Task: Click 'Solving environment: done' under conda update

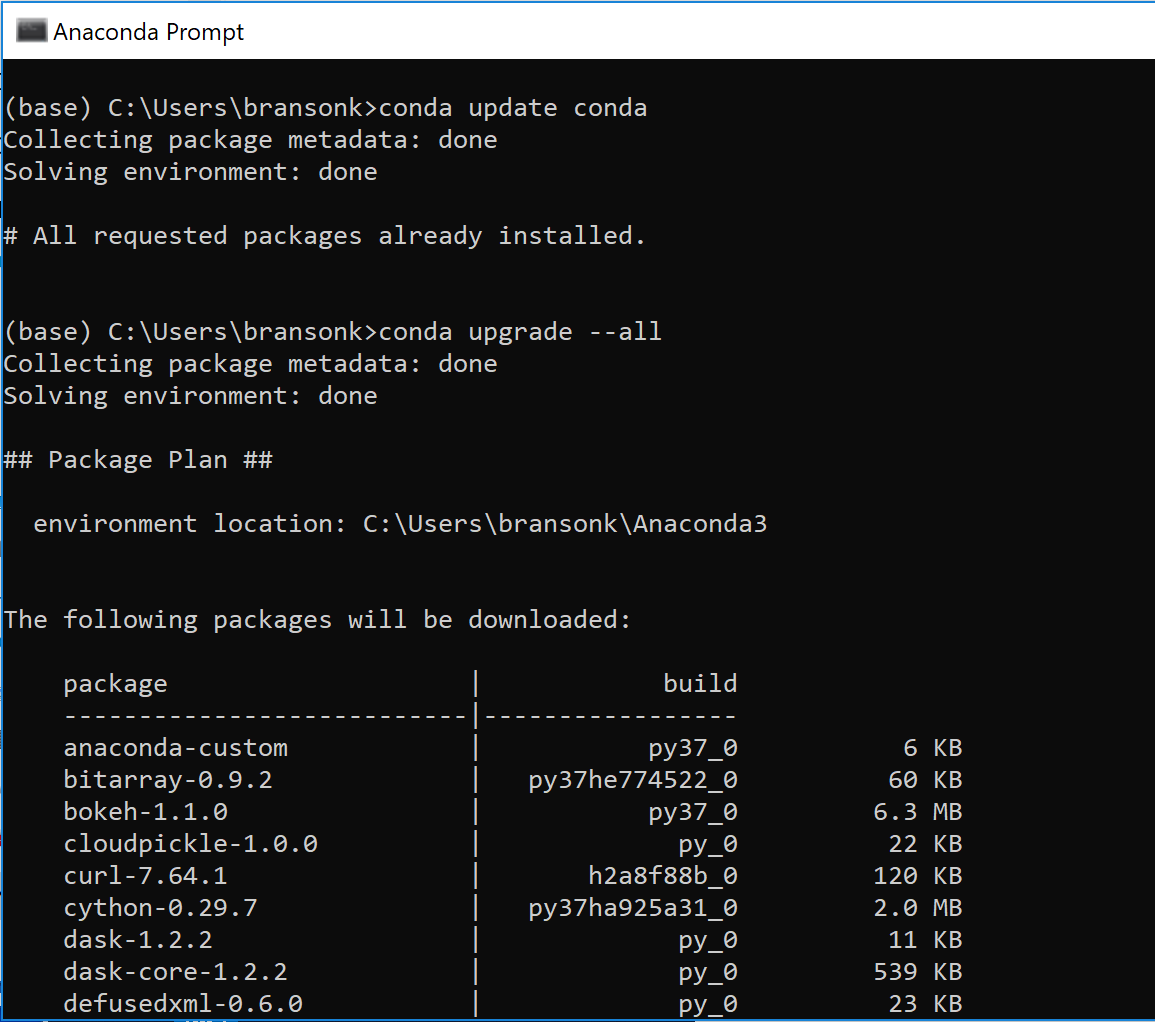Action: pyautogui.click(x=191, y=172)
